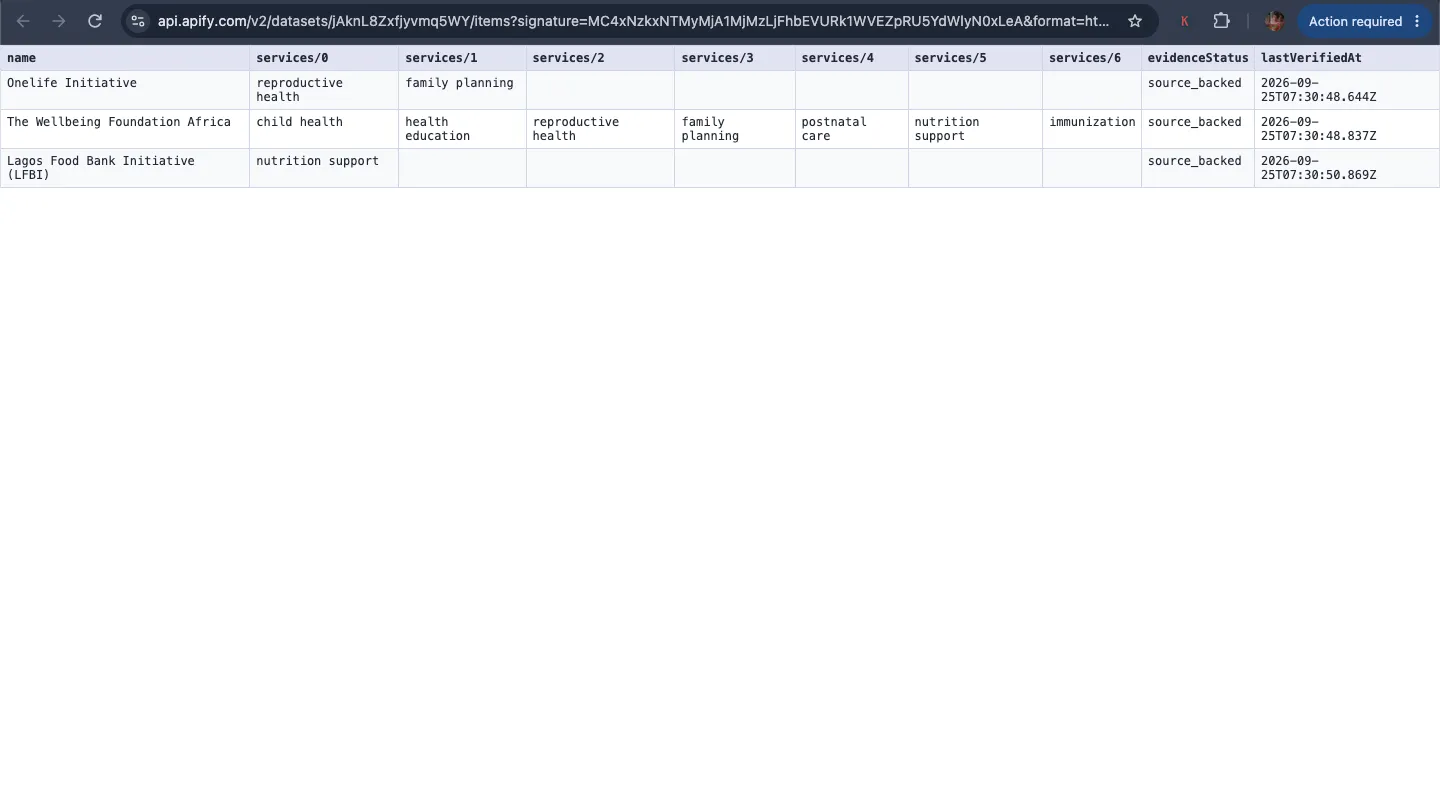Viewport: 1440px width, 789px height.
Task: Click Onelife's reproductive health cell
Action: (x=324, y=90)
